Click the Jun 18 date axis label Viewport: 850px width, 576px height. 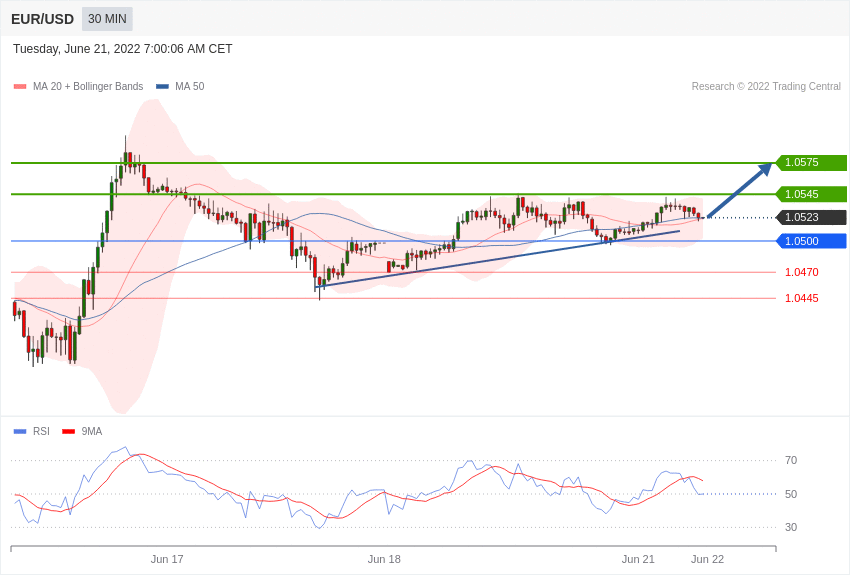pyautogui.click(x=384, y=559)
